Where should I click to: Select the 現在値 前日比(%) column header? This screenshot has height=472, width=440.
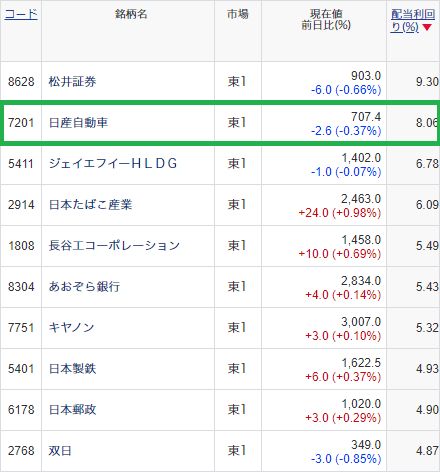click(326, 20)
